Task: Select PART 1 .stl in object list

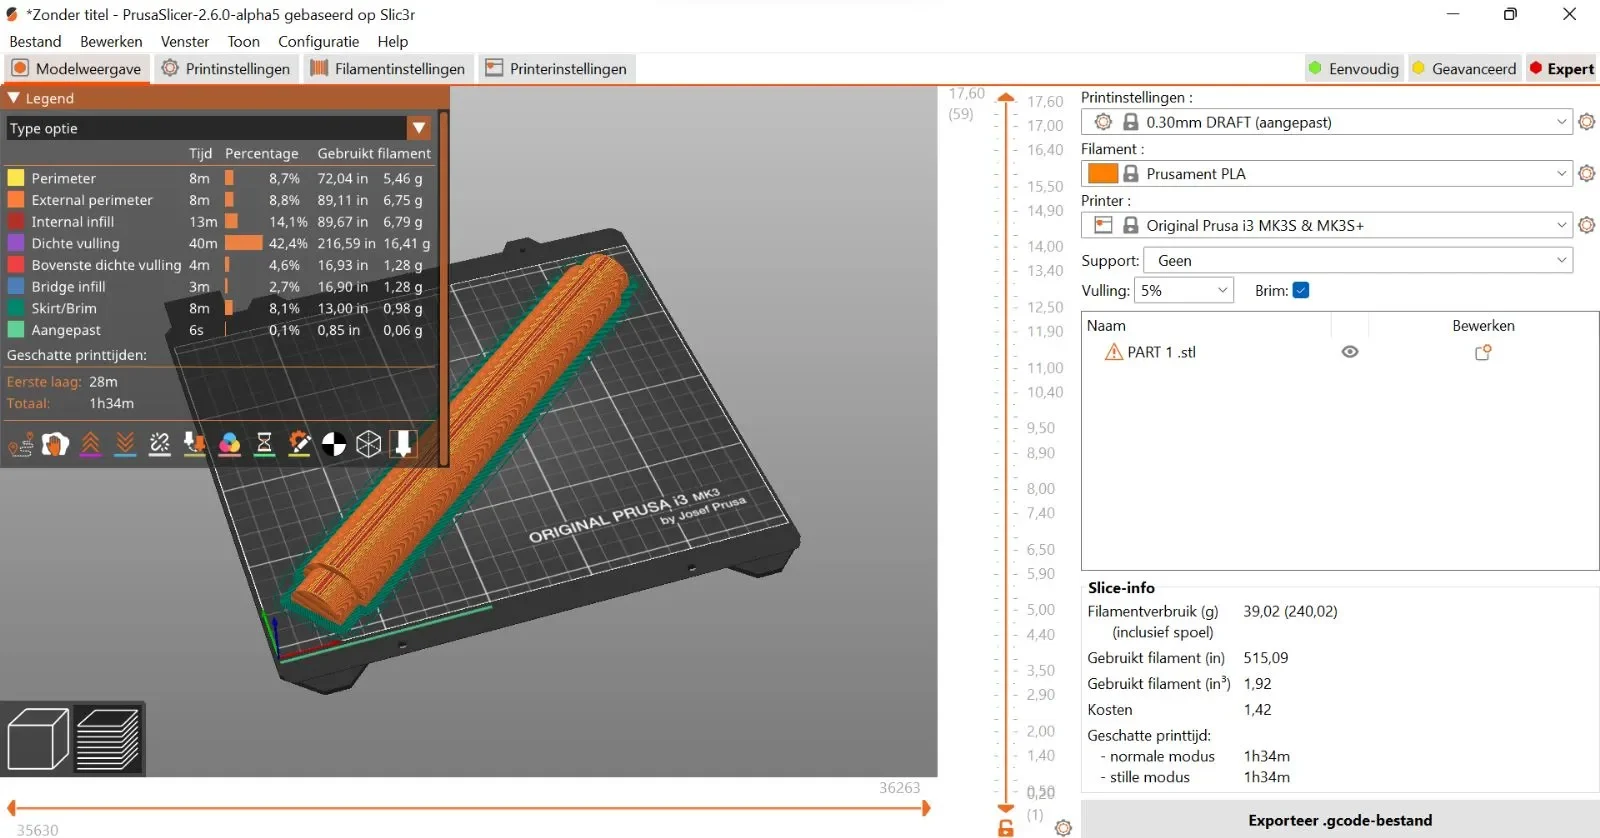Action: tap(1161, 352)
